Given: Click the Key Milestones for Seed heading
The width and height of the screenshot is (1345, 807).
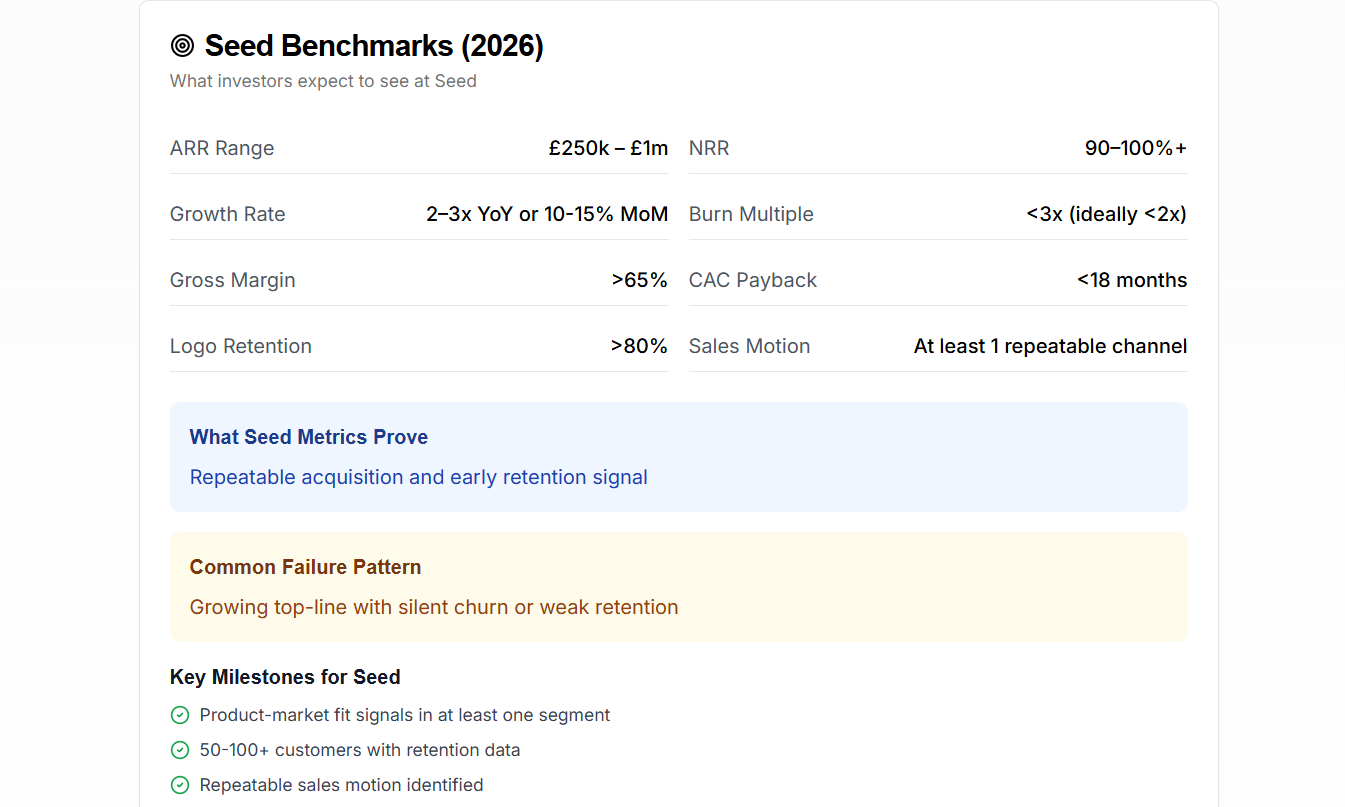Looking at the screenshot, I should [x=285, y=677].
